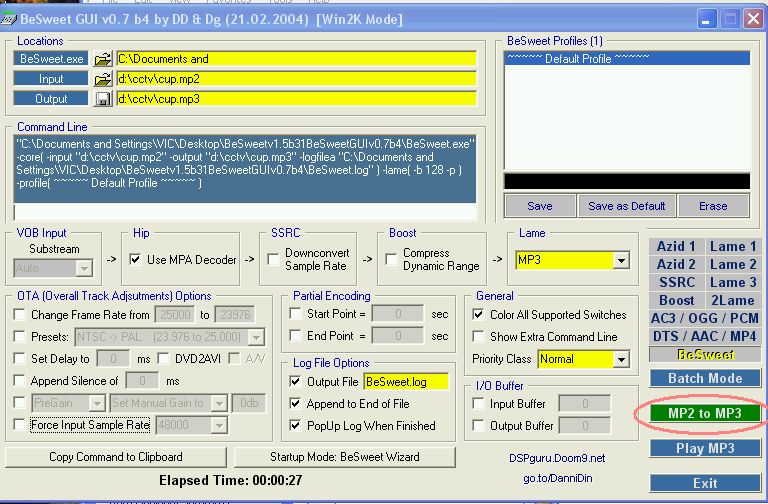Enable Append Silence of checkbox

(20, 381)
